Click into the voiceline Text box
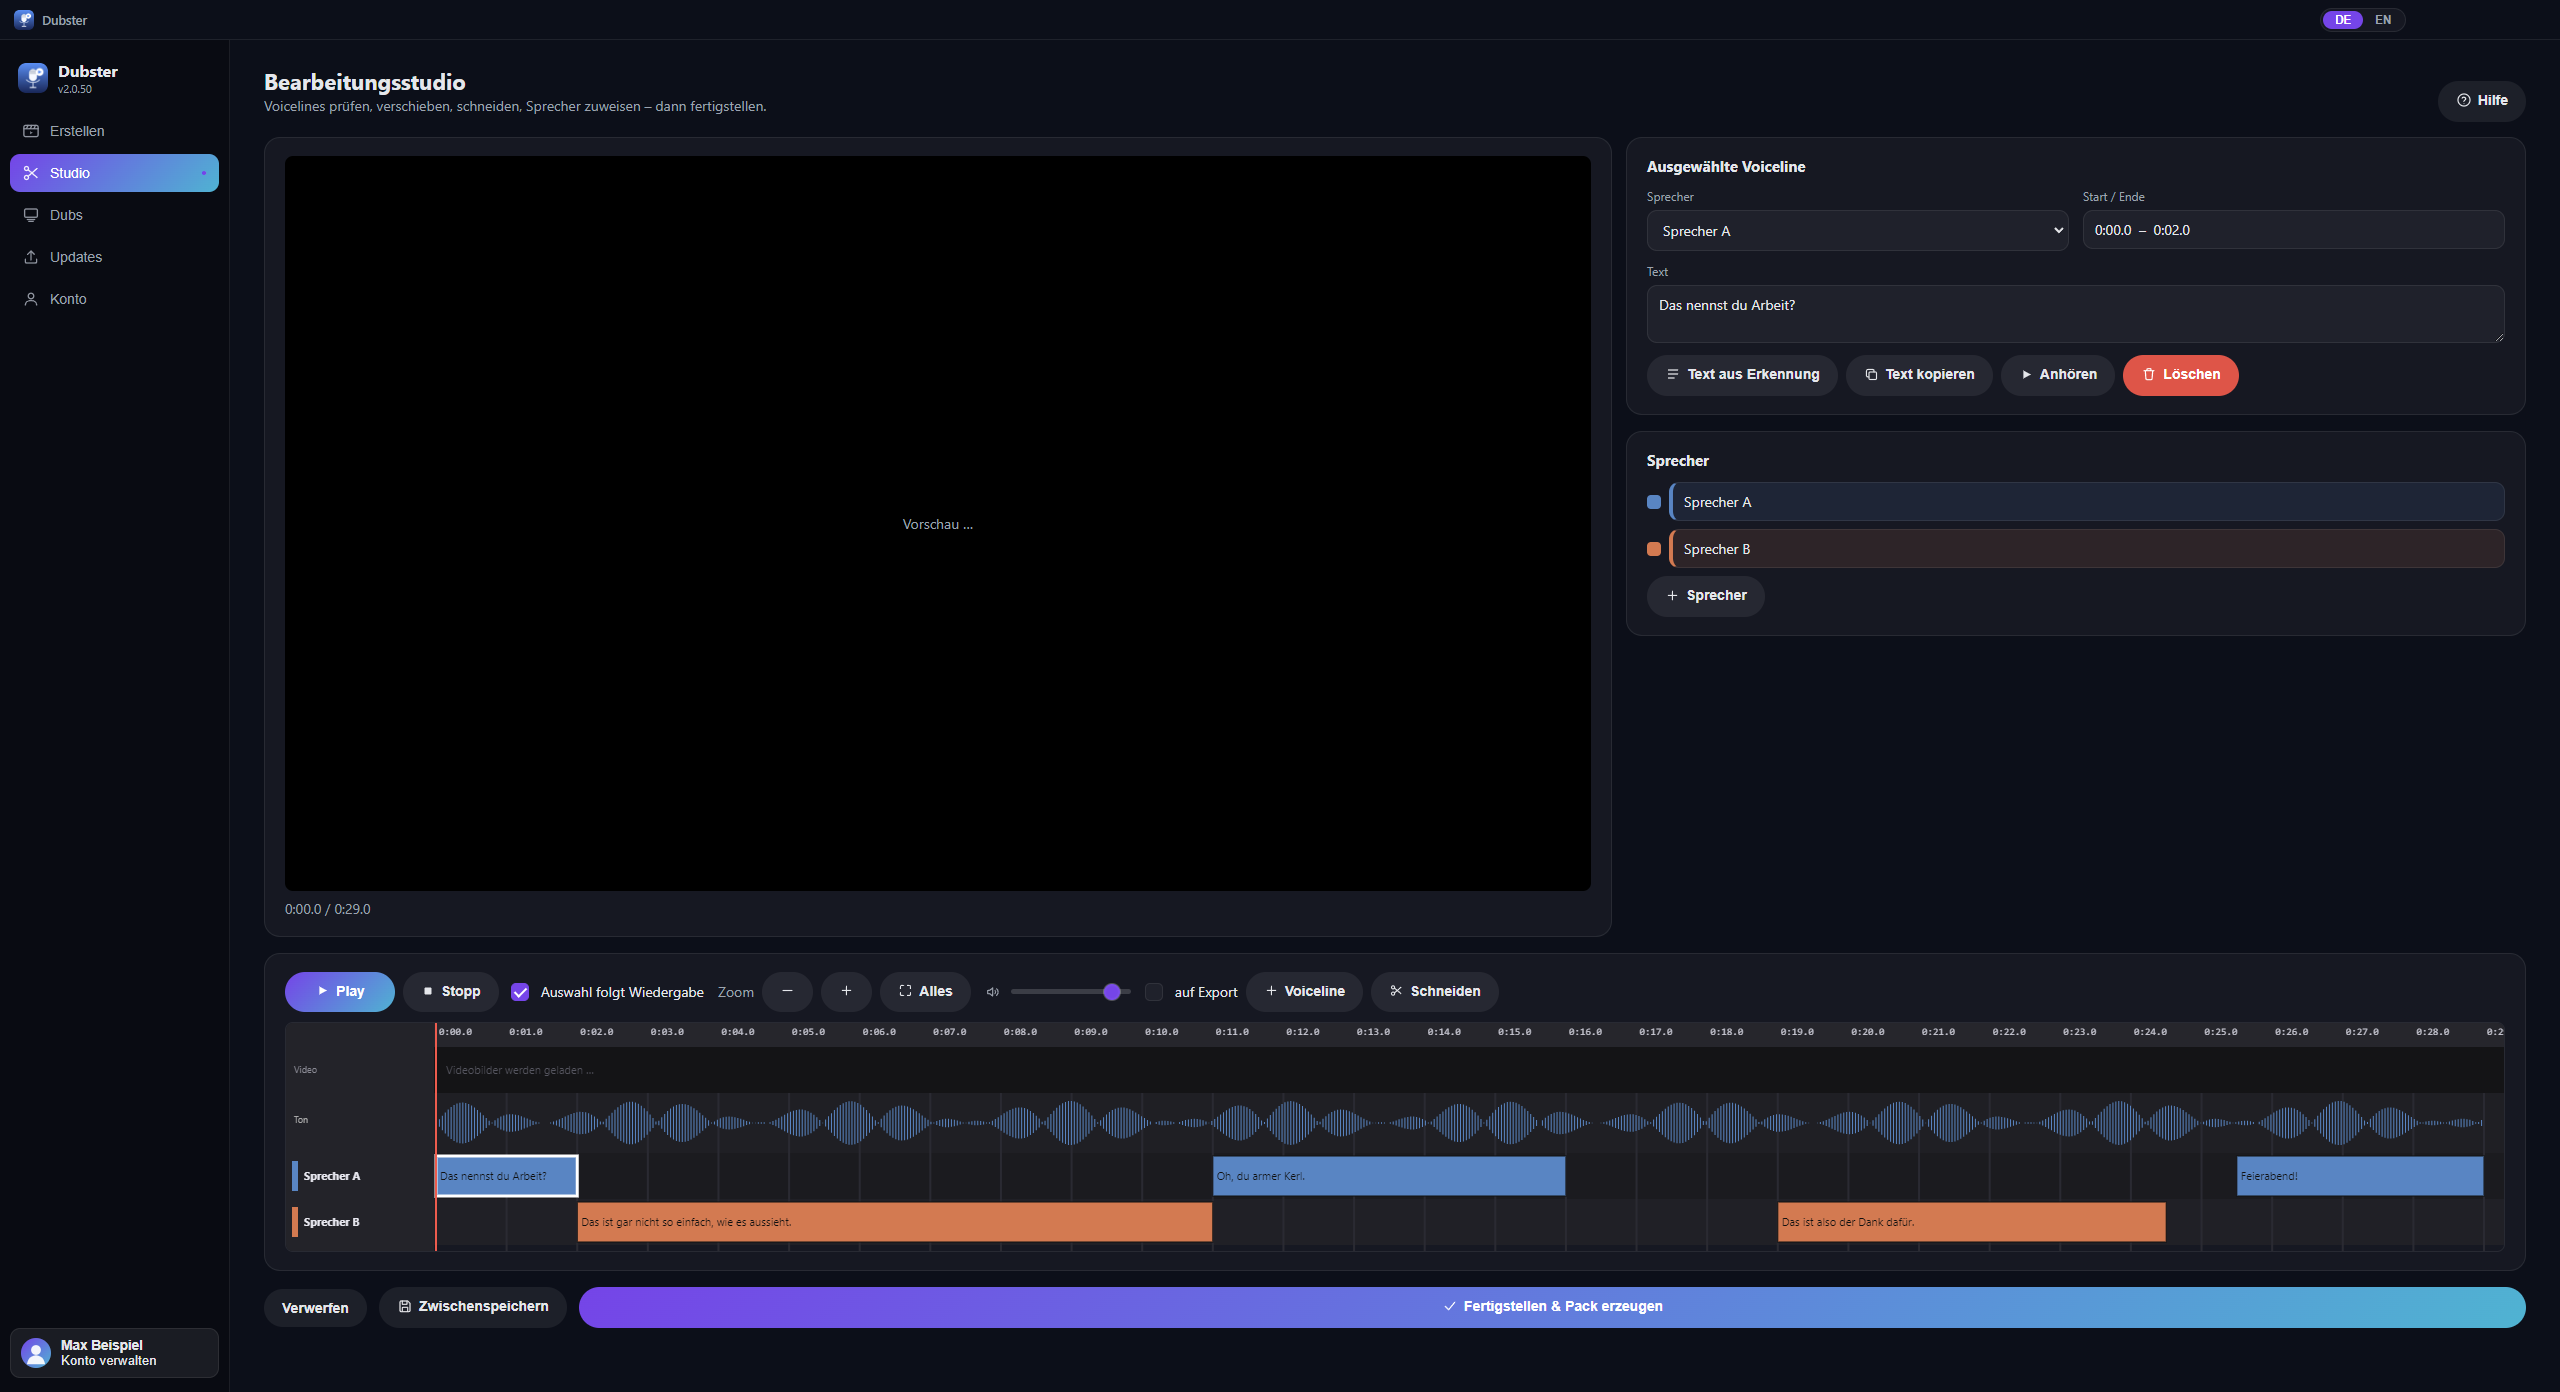 [2075, 314]
